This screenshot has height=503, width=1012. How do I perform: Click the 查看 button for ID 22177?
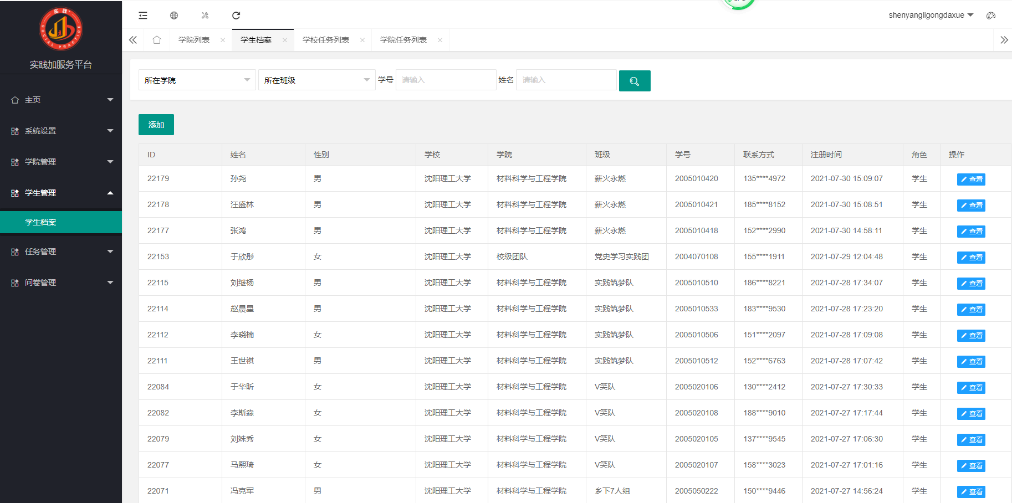(x=971, y=231)
